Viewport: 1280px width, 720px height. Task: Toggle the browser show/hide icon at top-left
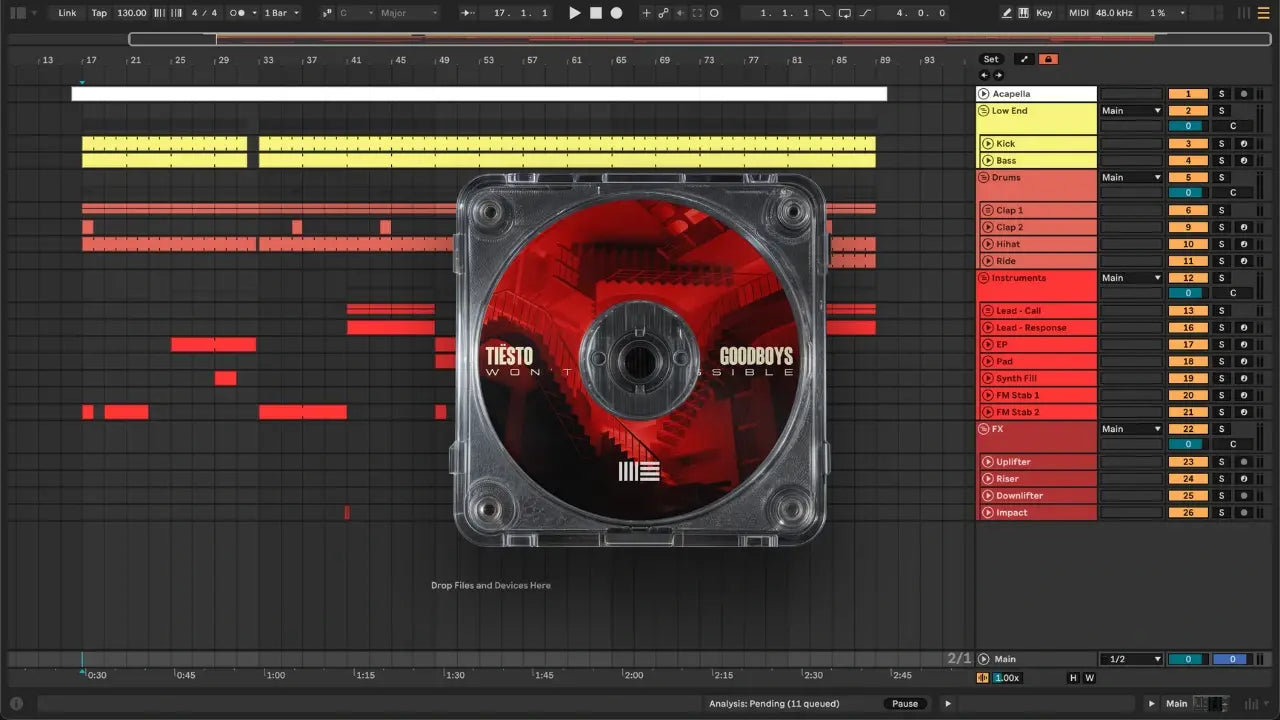pyautogui.click(x=17, y=13)
